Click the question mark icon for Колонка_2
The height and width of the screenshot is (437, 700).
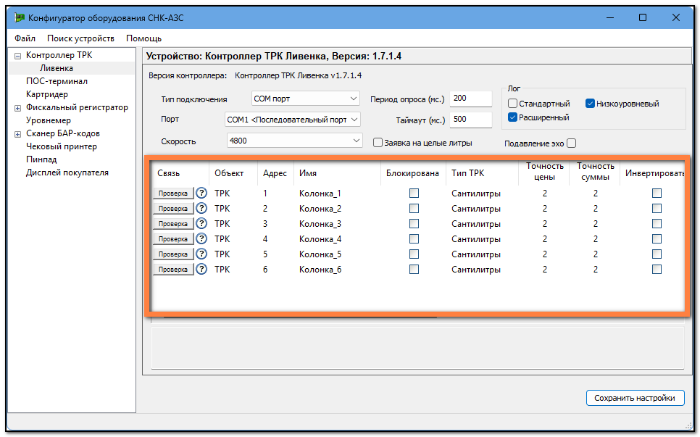point(201,208)
